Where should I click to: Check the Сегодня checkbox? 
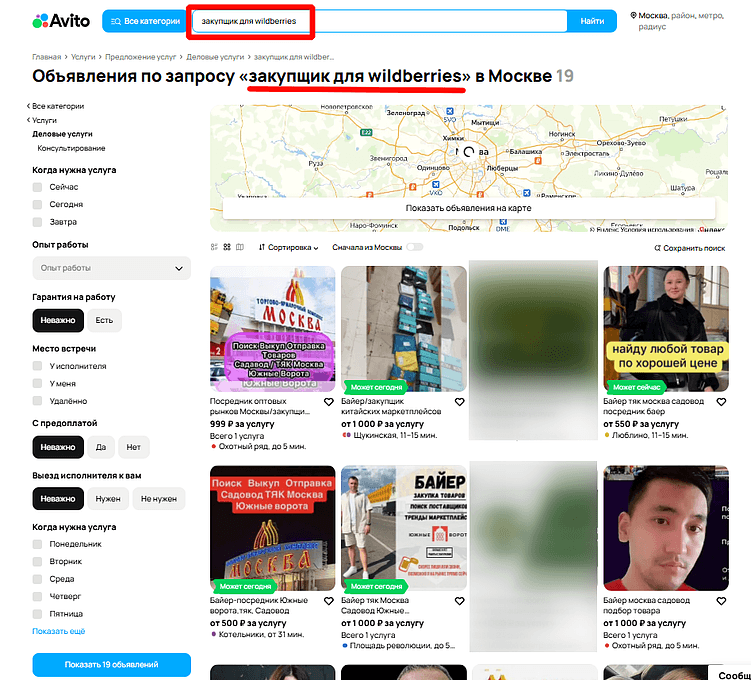click(x=37, y=204)
